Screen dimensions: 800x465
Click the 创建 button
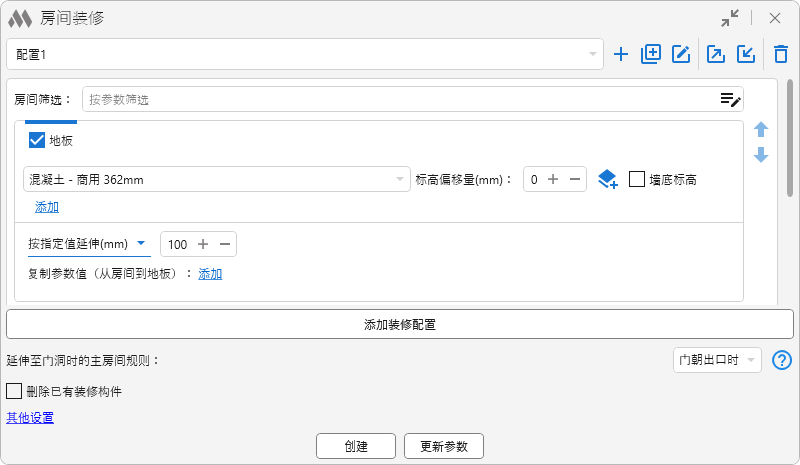tap(356, 446)
